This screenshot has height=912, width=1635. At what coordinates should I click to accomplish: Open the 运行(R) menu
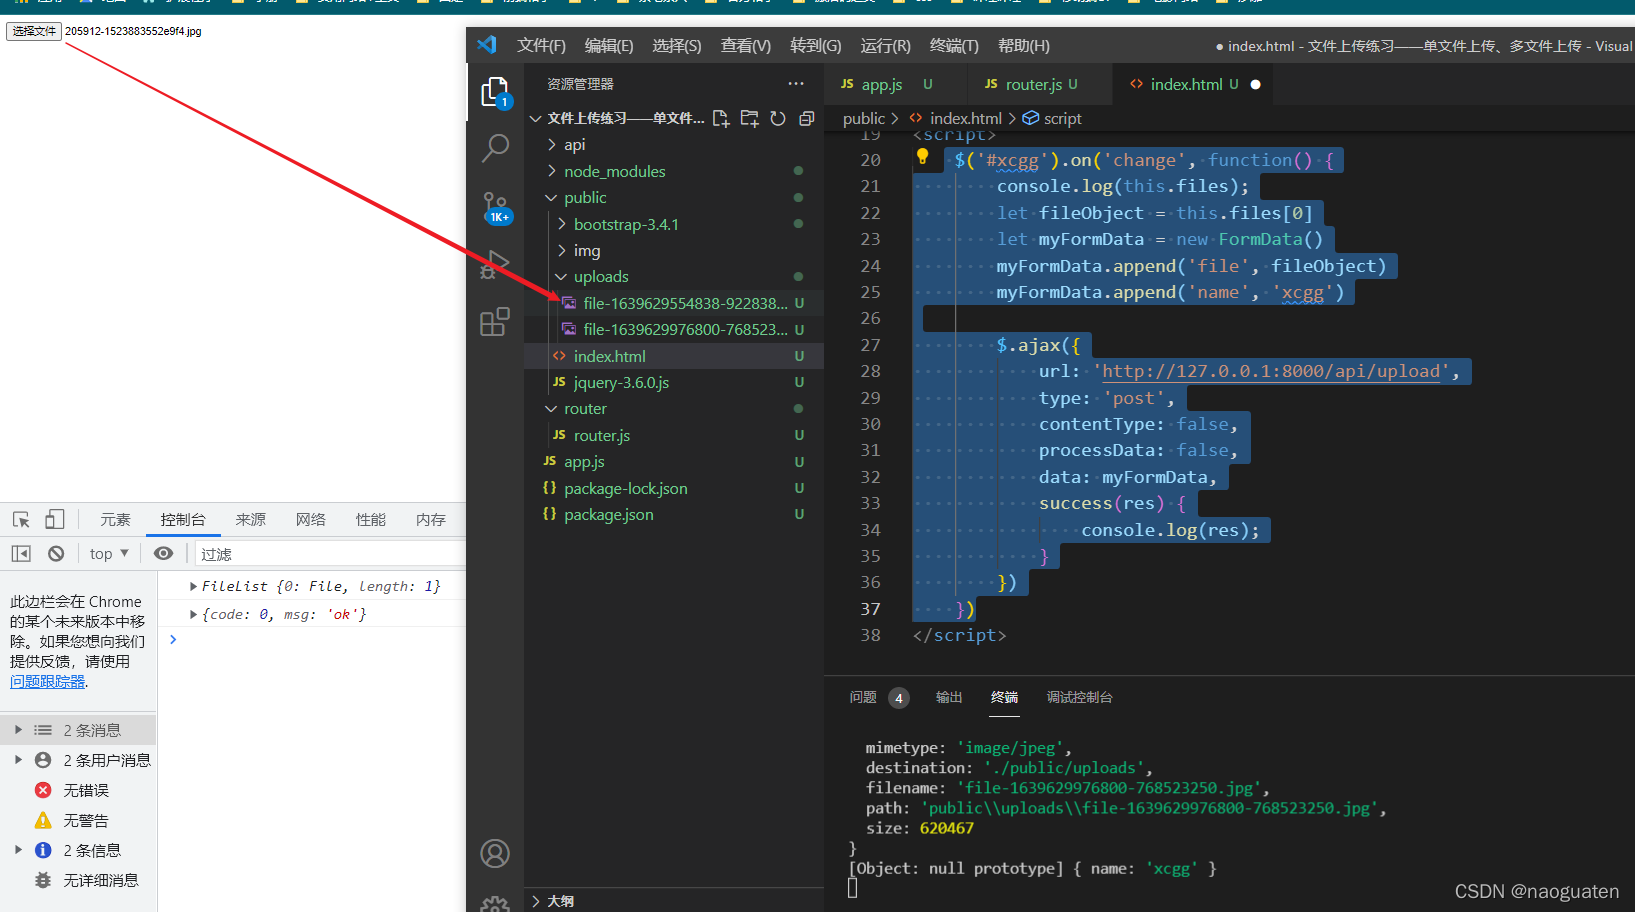tap(885, 45)
